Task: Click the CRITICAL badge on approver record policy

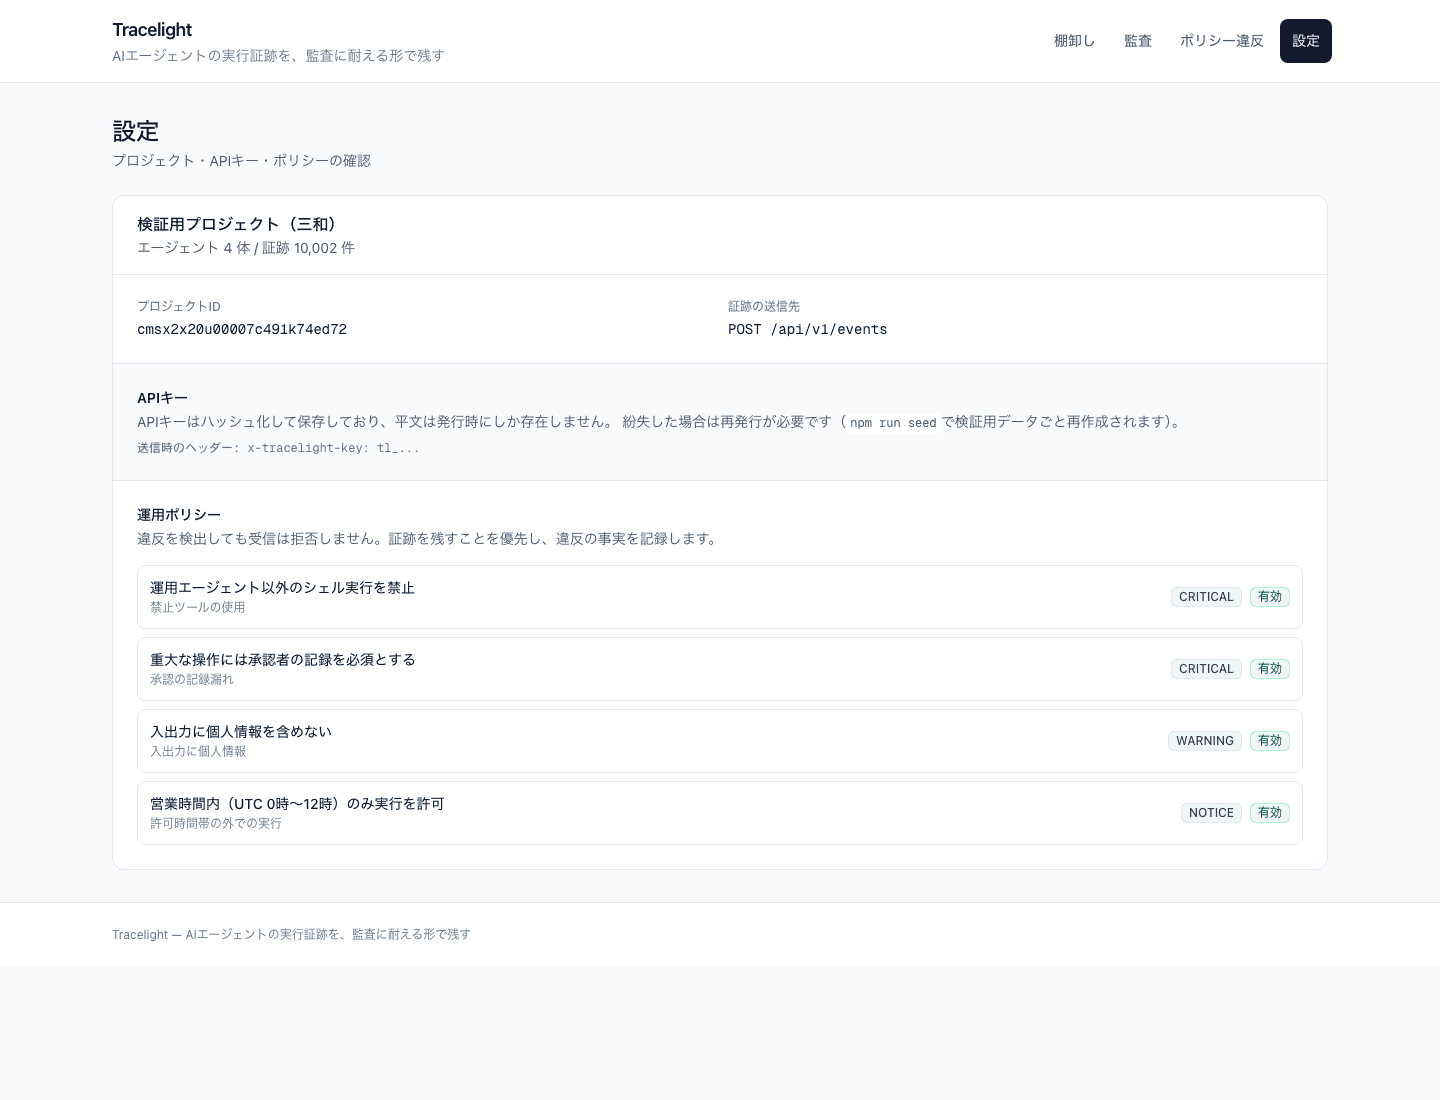Action: (1206, 669)
